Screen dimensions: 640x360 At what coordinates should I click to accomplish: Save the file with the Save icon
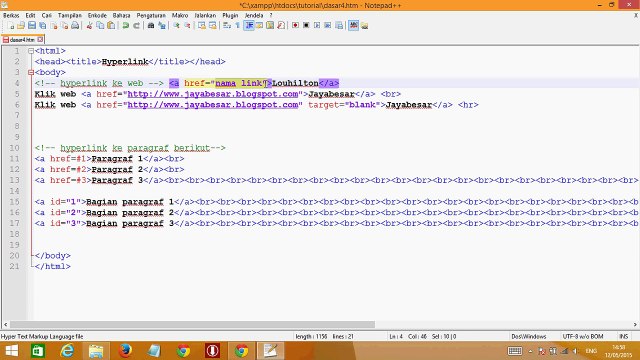pos(32,25)
